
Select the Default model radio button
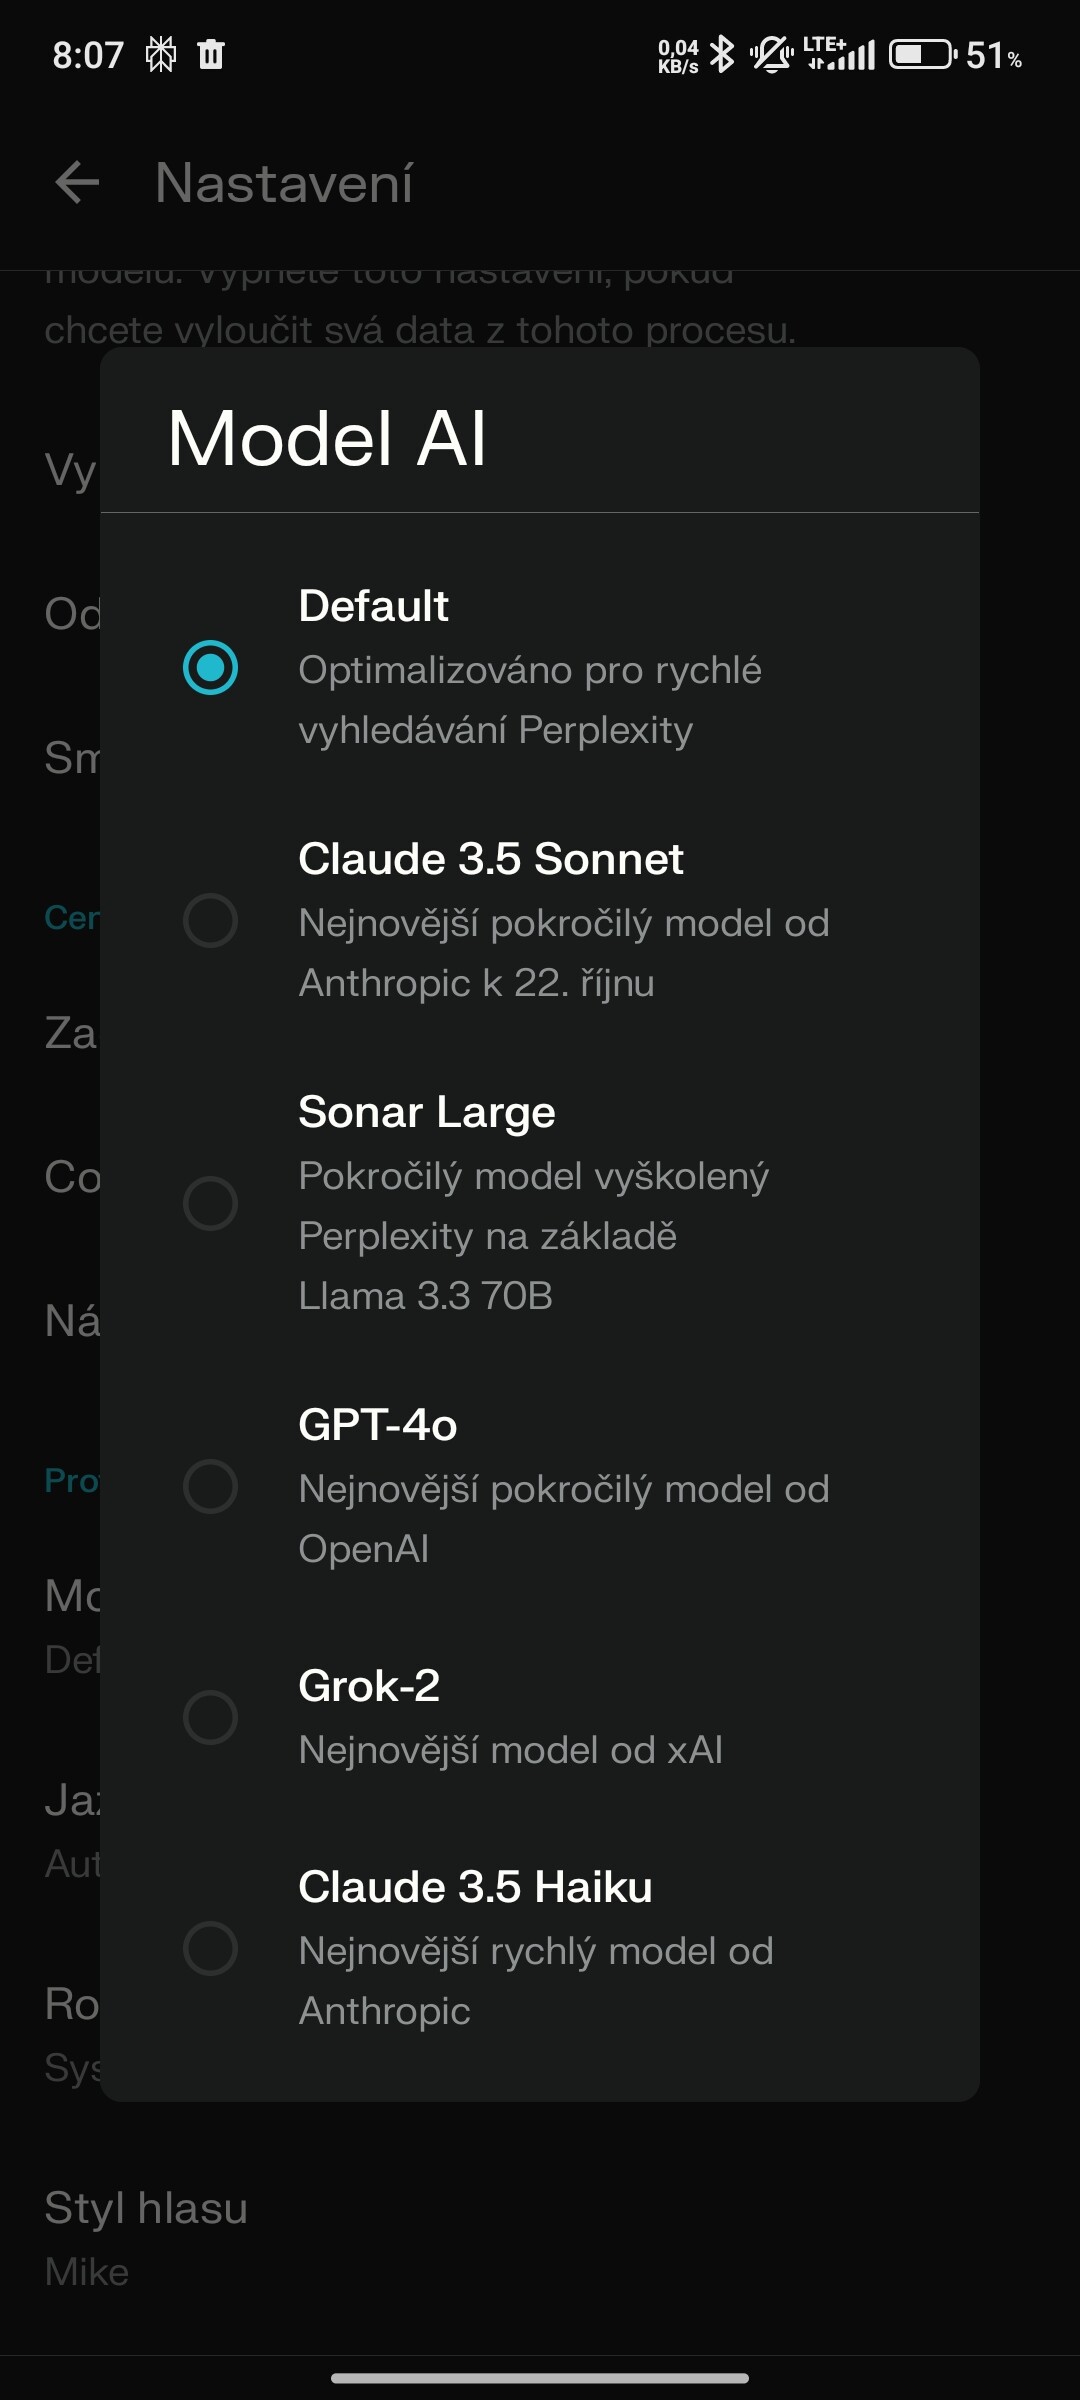coord(210,667)
